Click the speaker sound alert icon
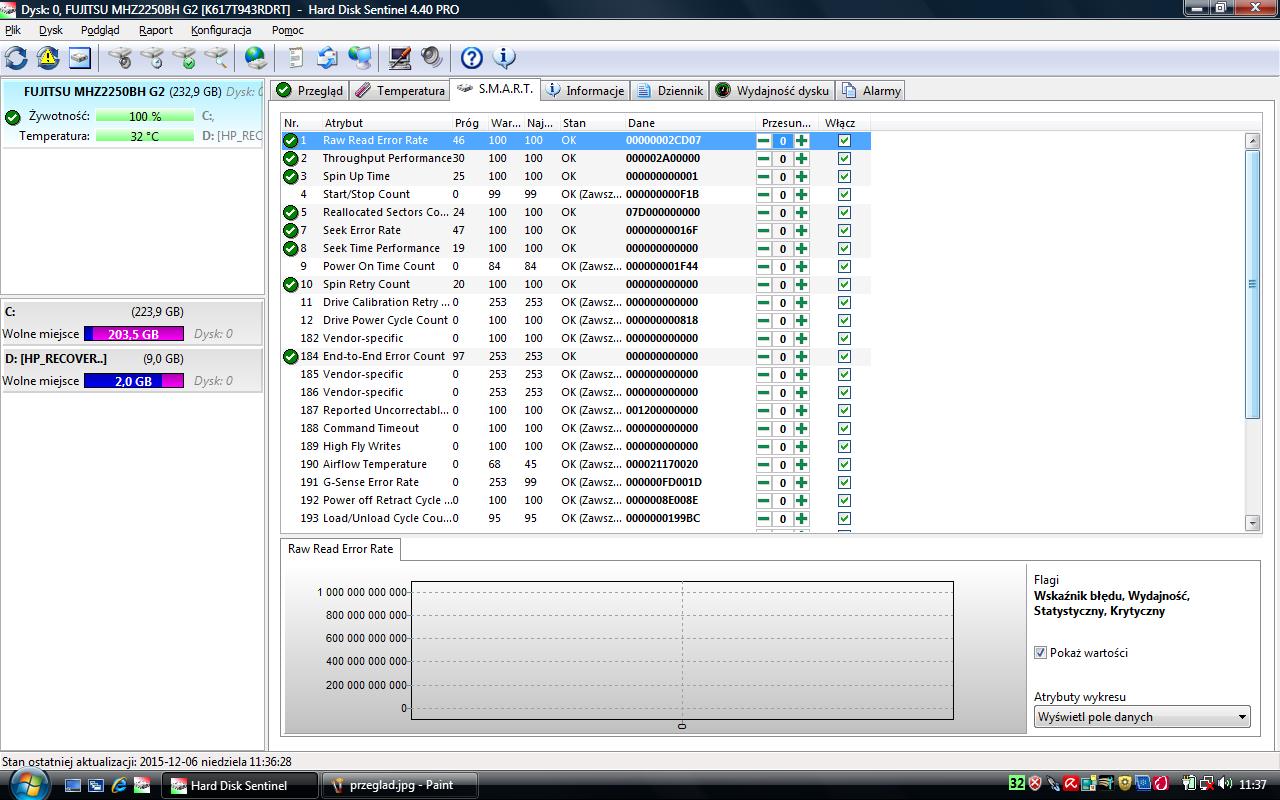 coord(432,58)
